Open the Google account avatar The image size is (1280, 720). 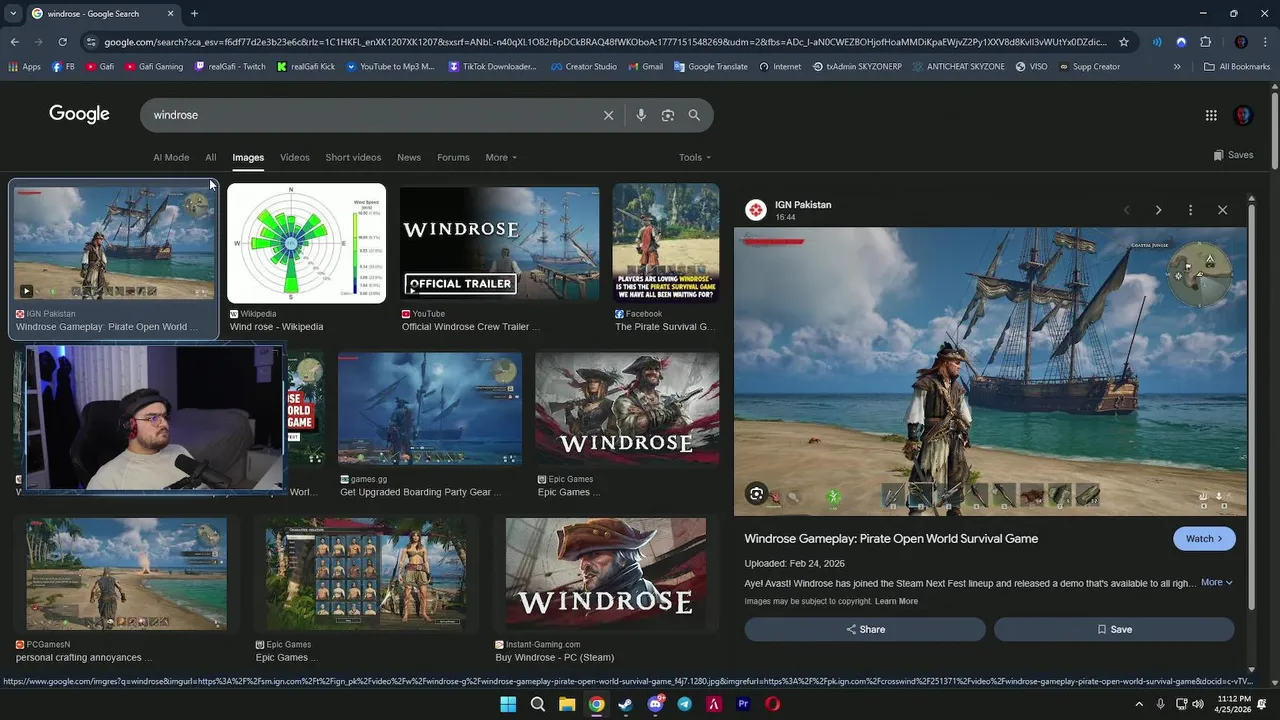pos(1243,115)
